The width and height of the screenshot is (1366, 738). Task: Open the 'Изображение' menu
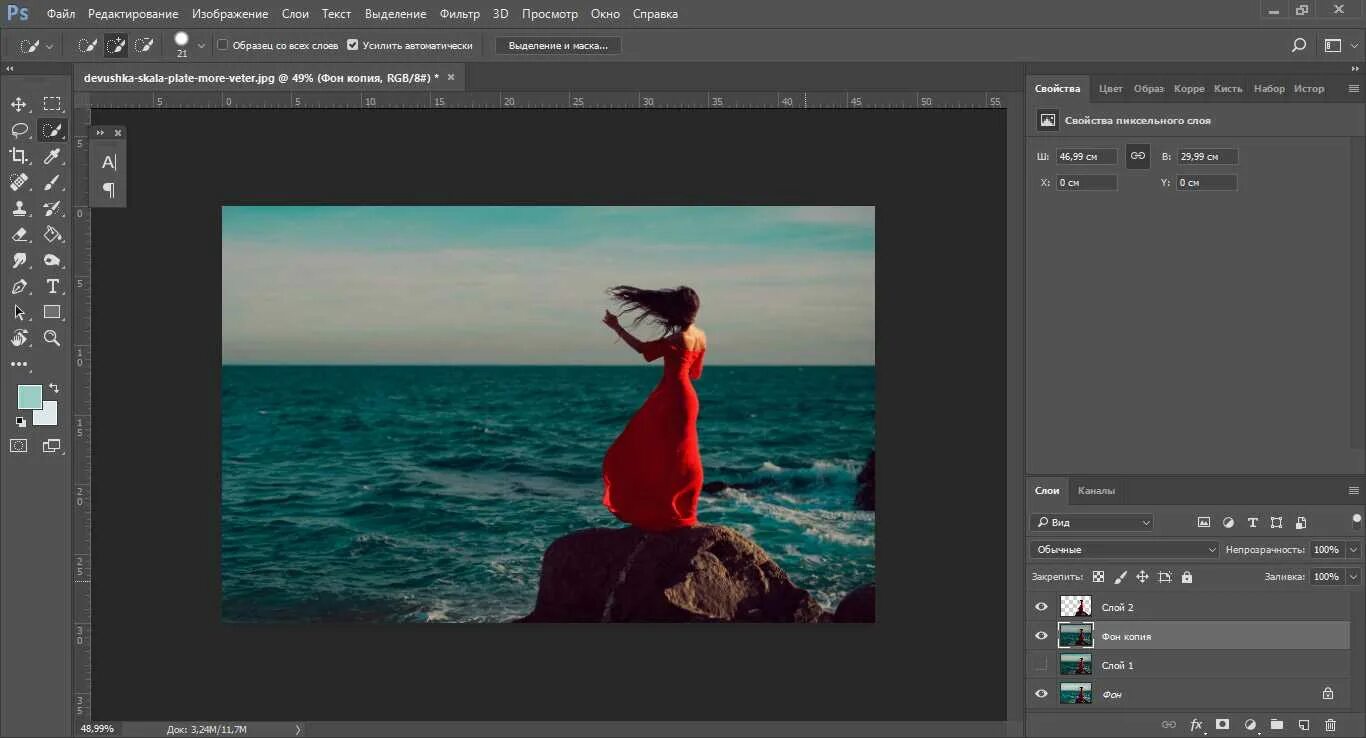coord(230,14)
